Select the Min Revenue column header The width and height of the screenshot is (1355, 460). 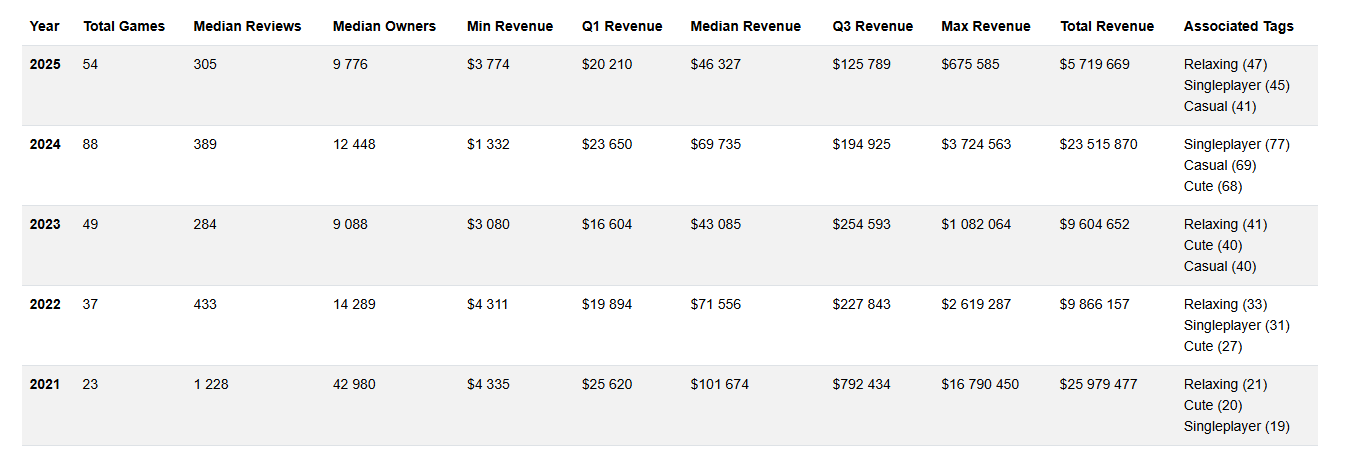point(508,26)
